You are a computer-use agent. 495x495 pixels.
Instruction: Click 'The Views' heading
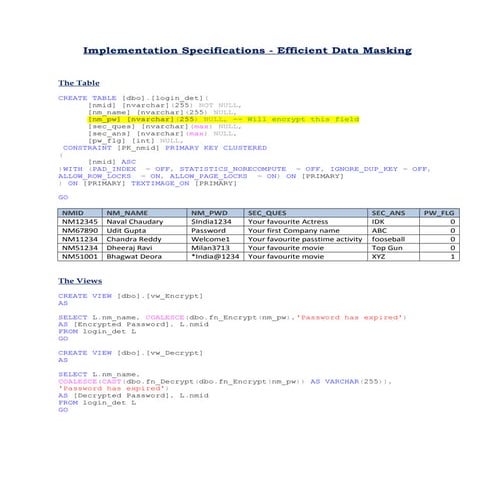80,281
